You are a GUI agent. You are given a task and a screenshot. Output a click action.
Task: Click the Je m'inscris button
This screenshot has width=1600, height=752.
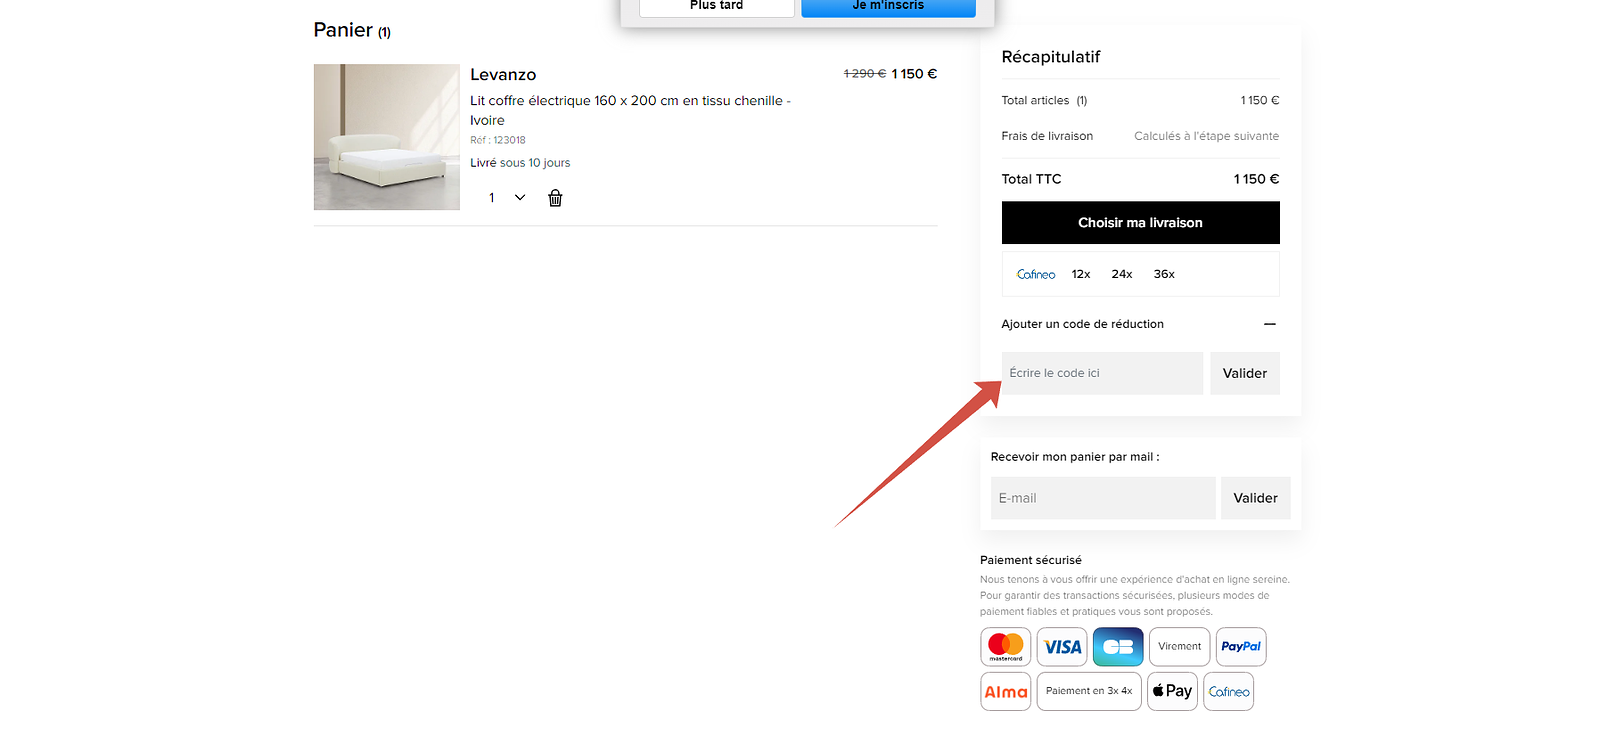[x=888, y=7]
